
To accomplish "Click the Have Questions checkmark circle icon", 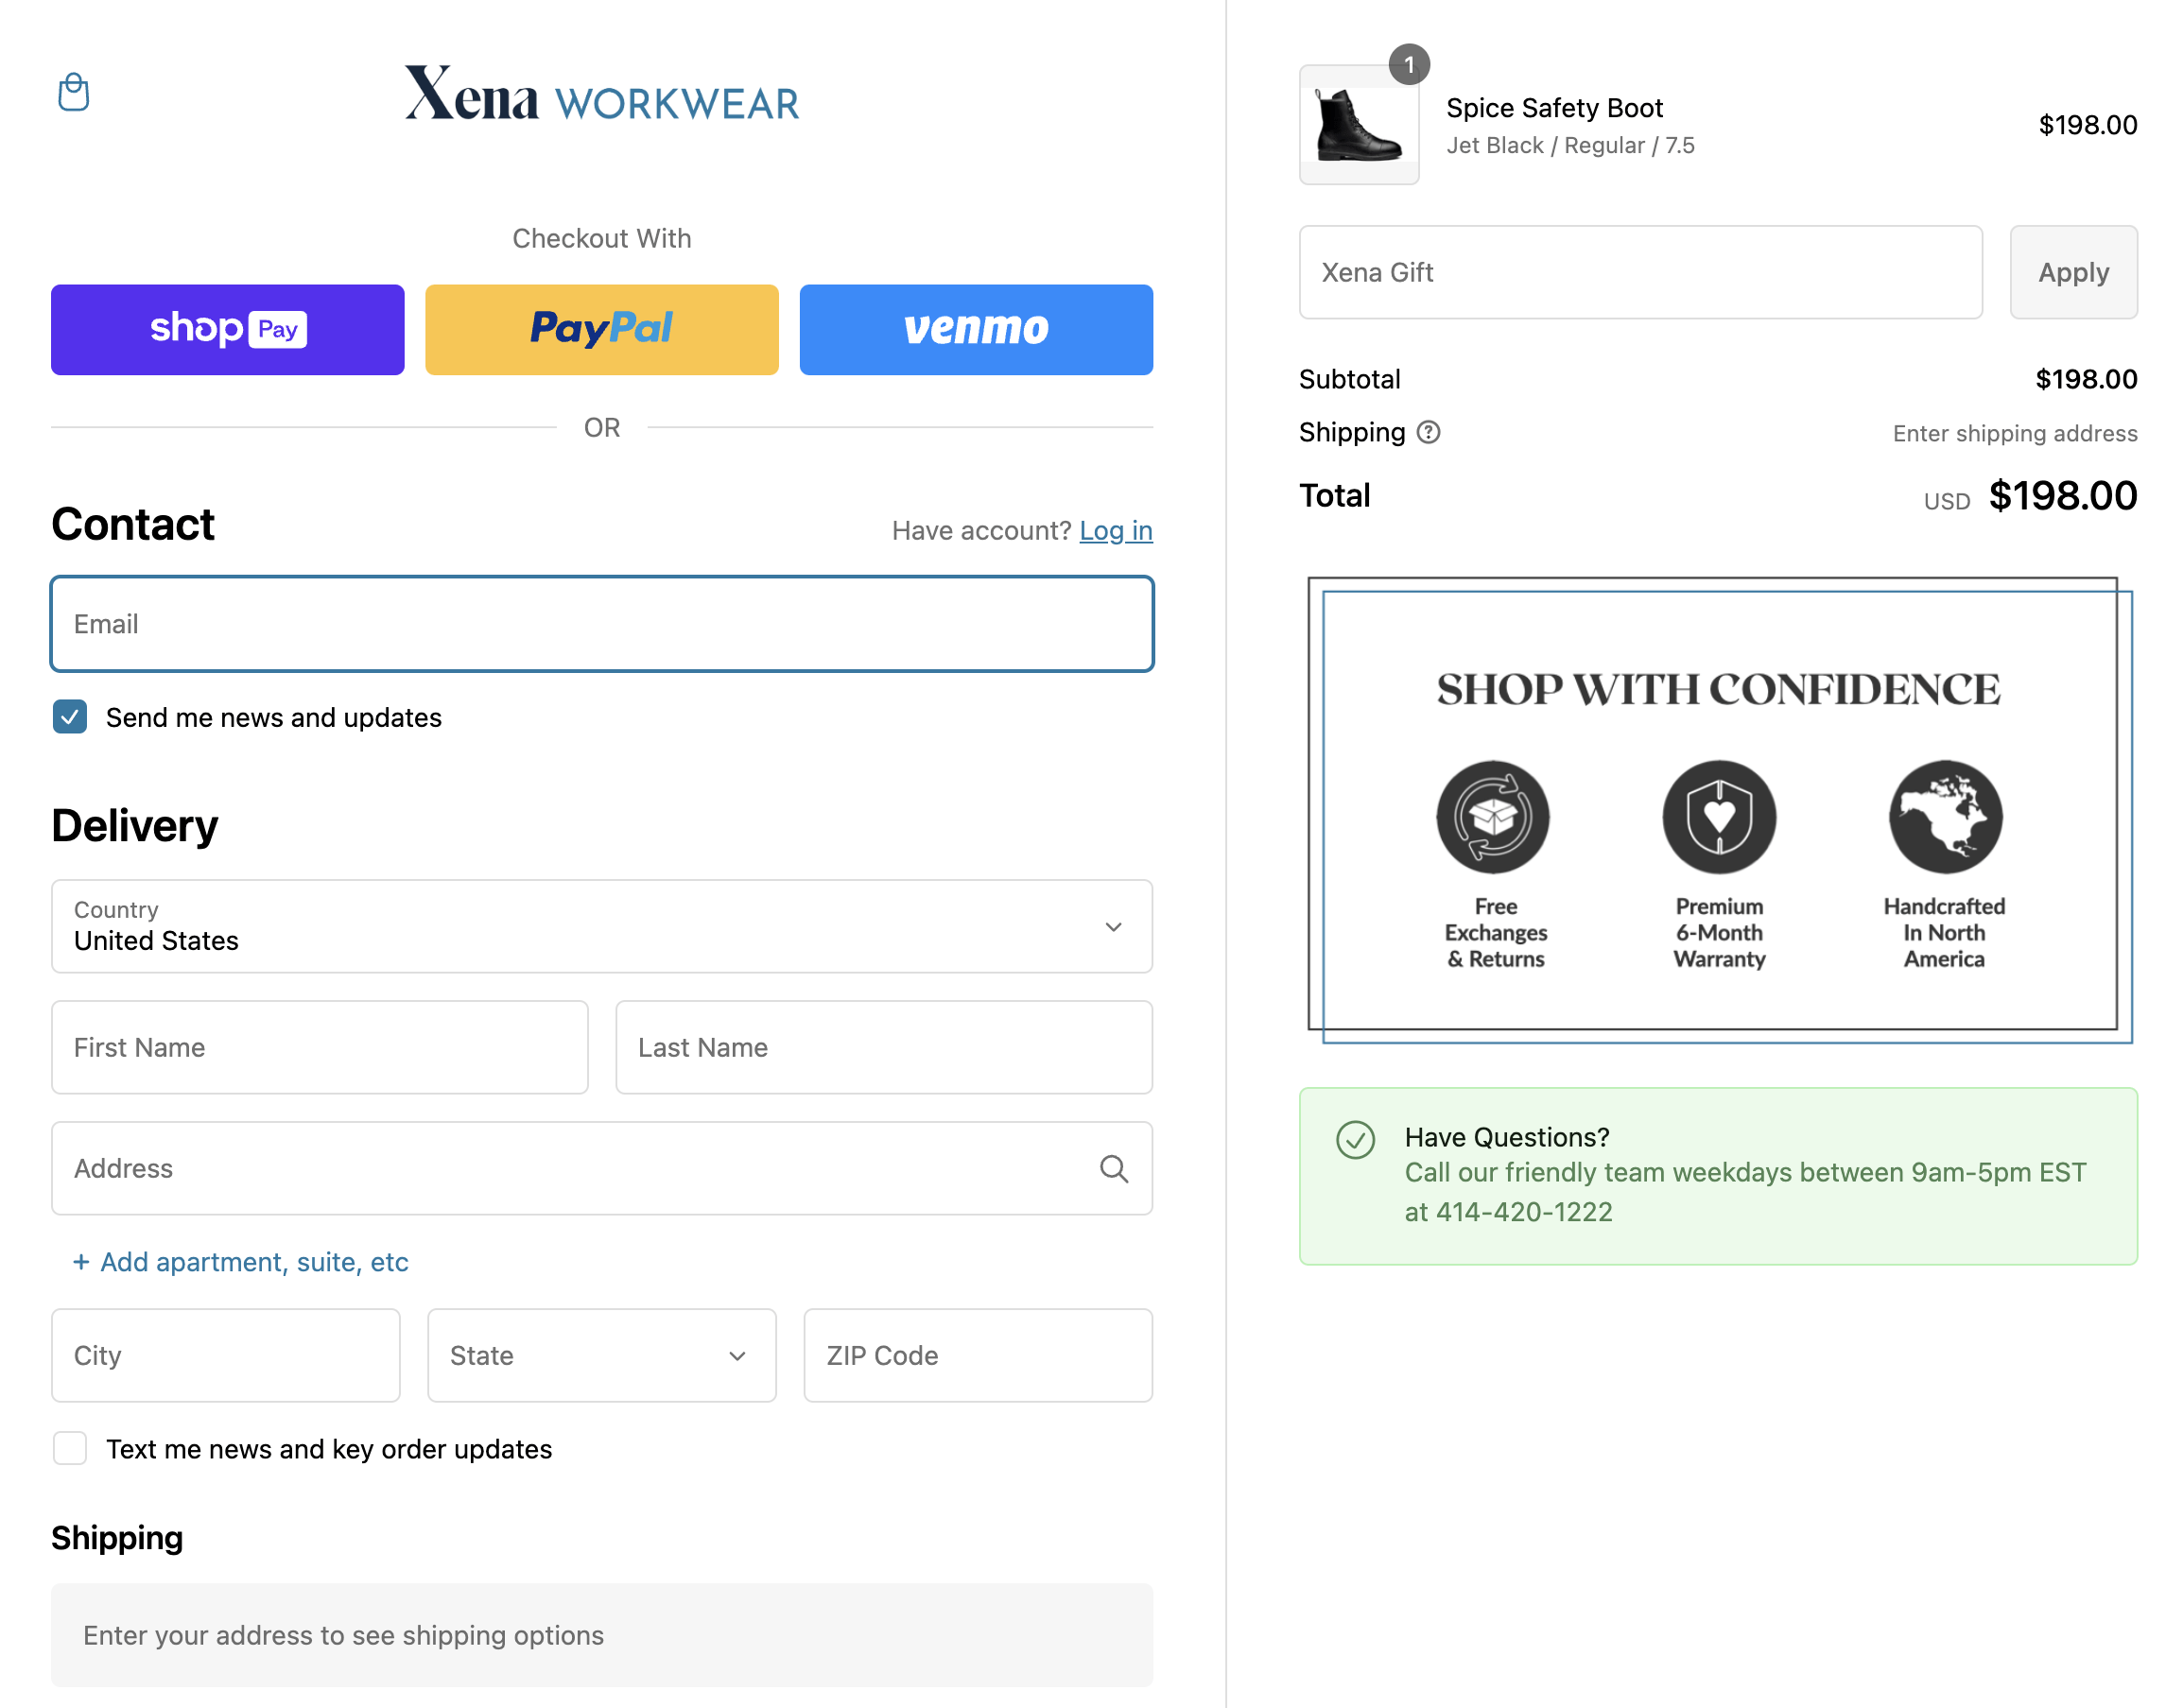I will tap(1355, 1139).
